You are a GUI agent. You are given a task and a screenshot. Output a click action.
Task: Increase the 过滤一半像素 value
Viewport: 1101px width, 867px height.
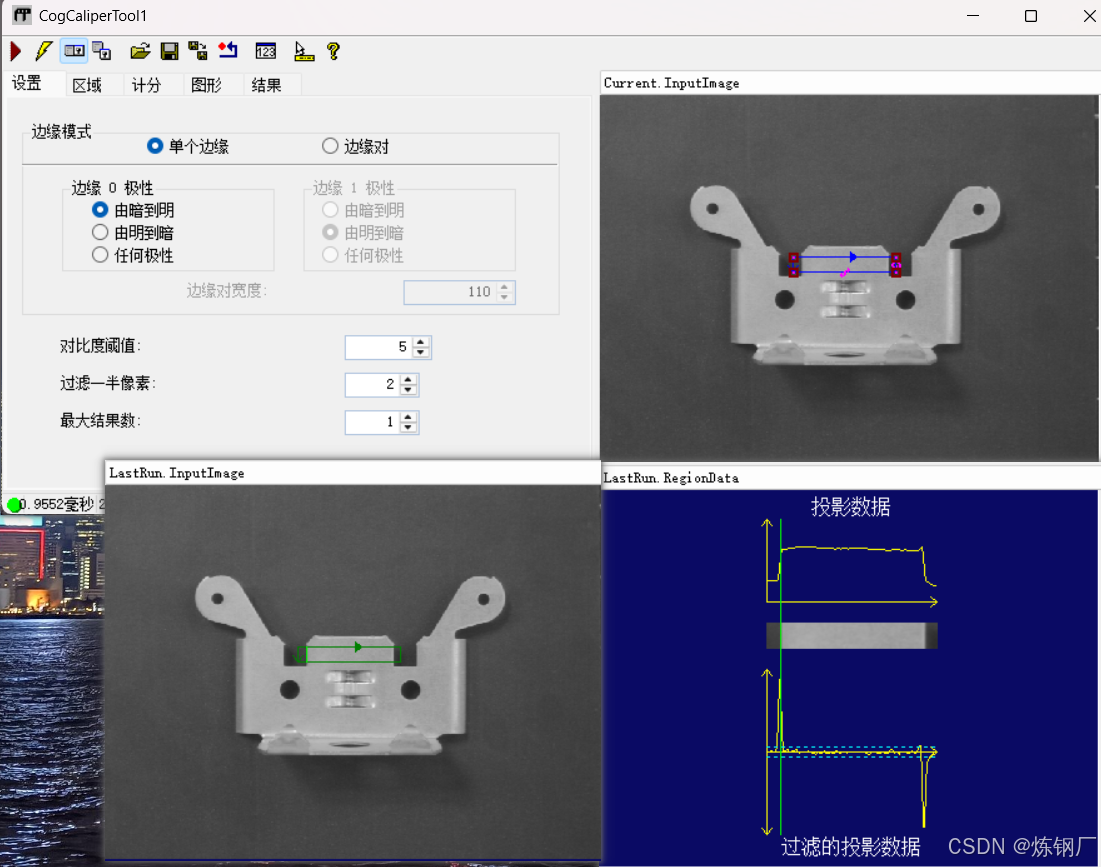(408, 380)
